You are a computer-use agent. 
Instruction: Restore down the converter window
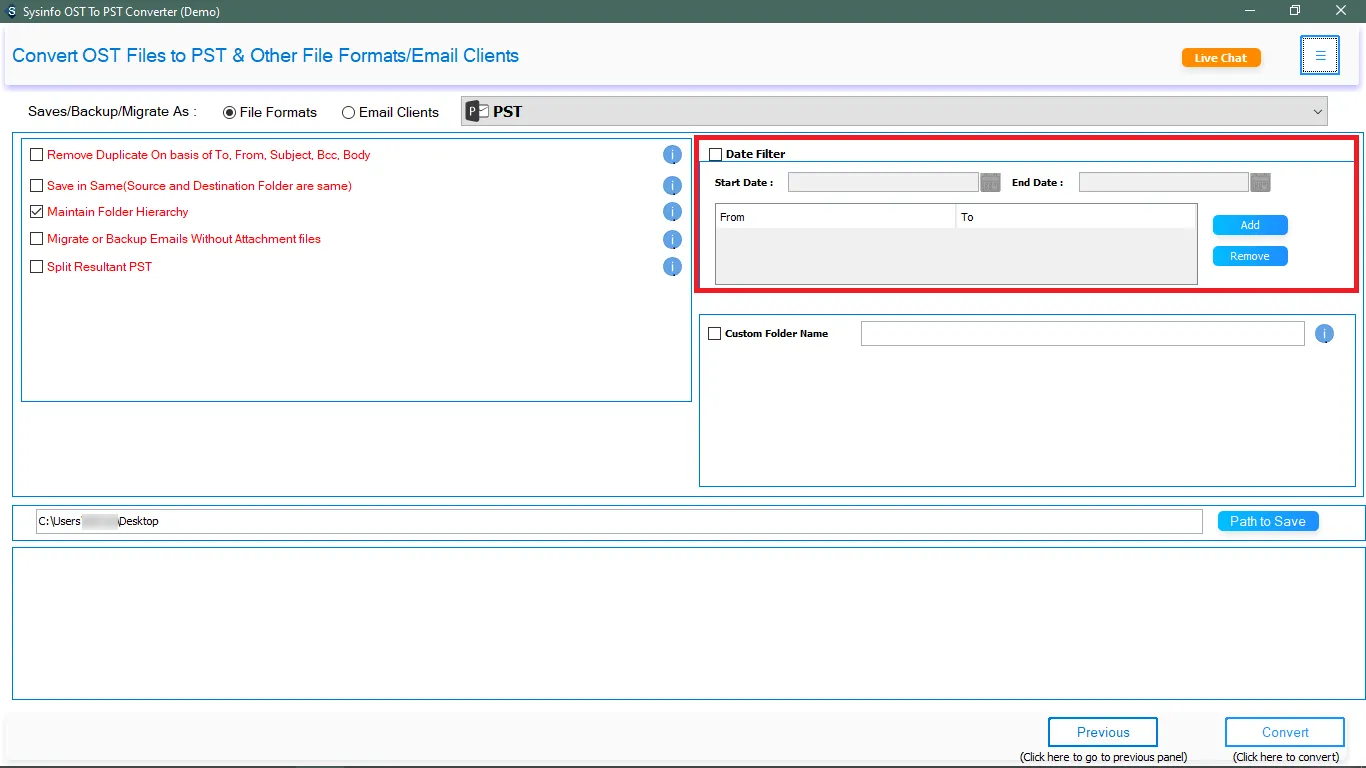pyautogui.click(x=1295, y=11)
